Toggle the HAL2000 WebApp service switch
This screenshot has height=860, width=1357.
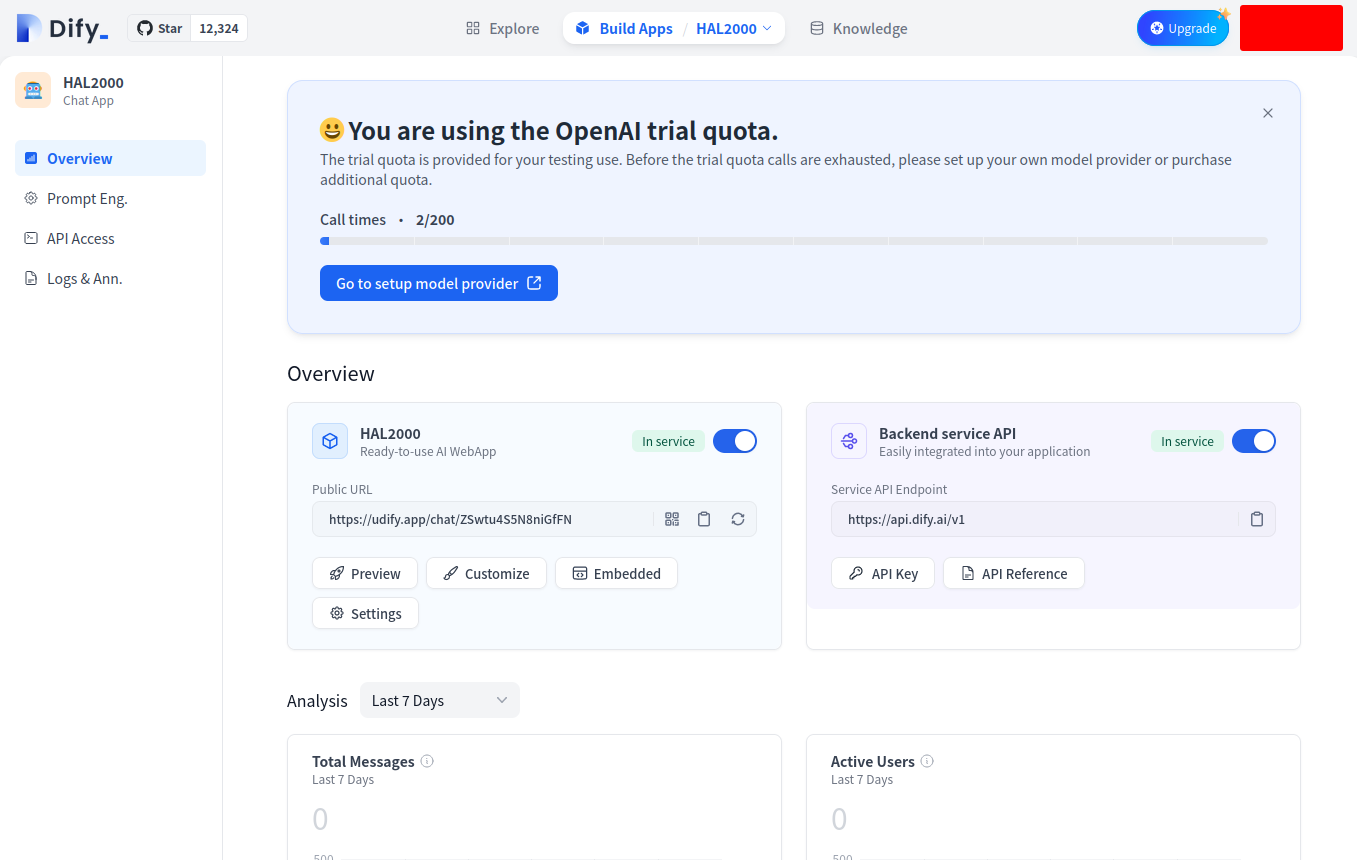735,441
